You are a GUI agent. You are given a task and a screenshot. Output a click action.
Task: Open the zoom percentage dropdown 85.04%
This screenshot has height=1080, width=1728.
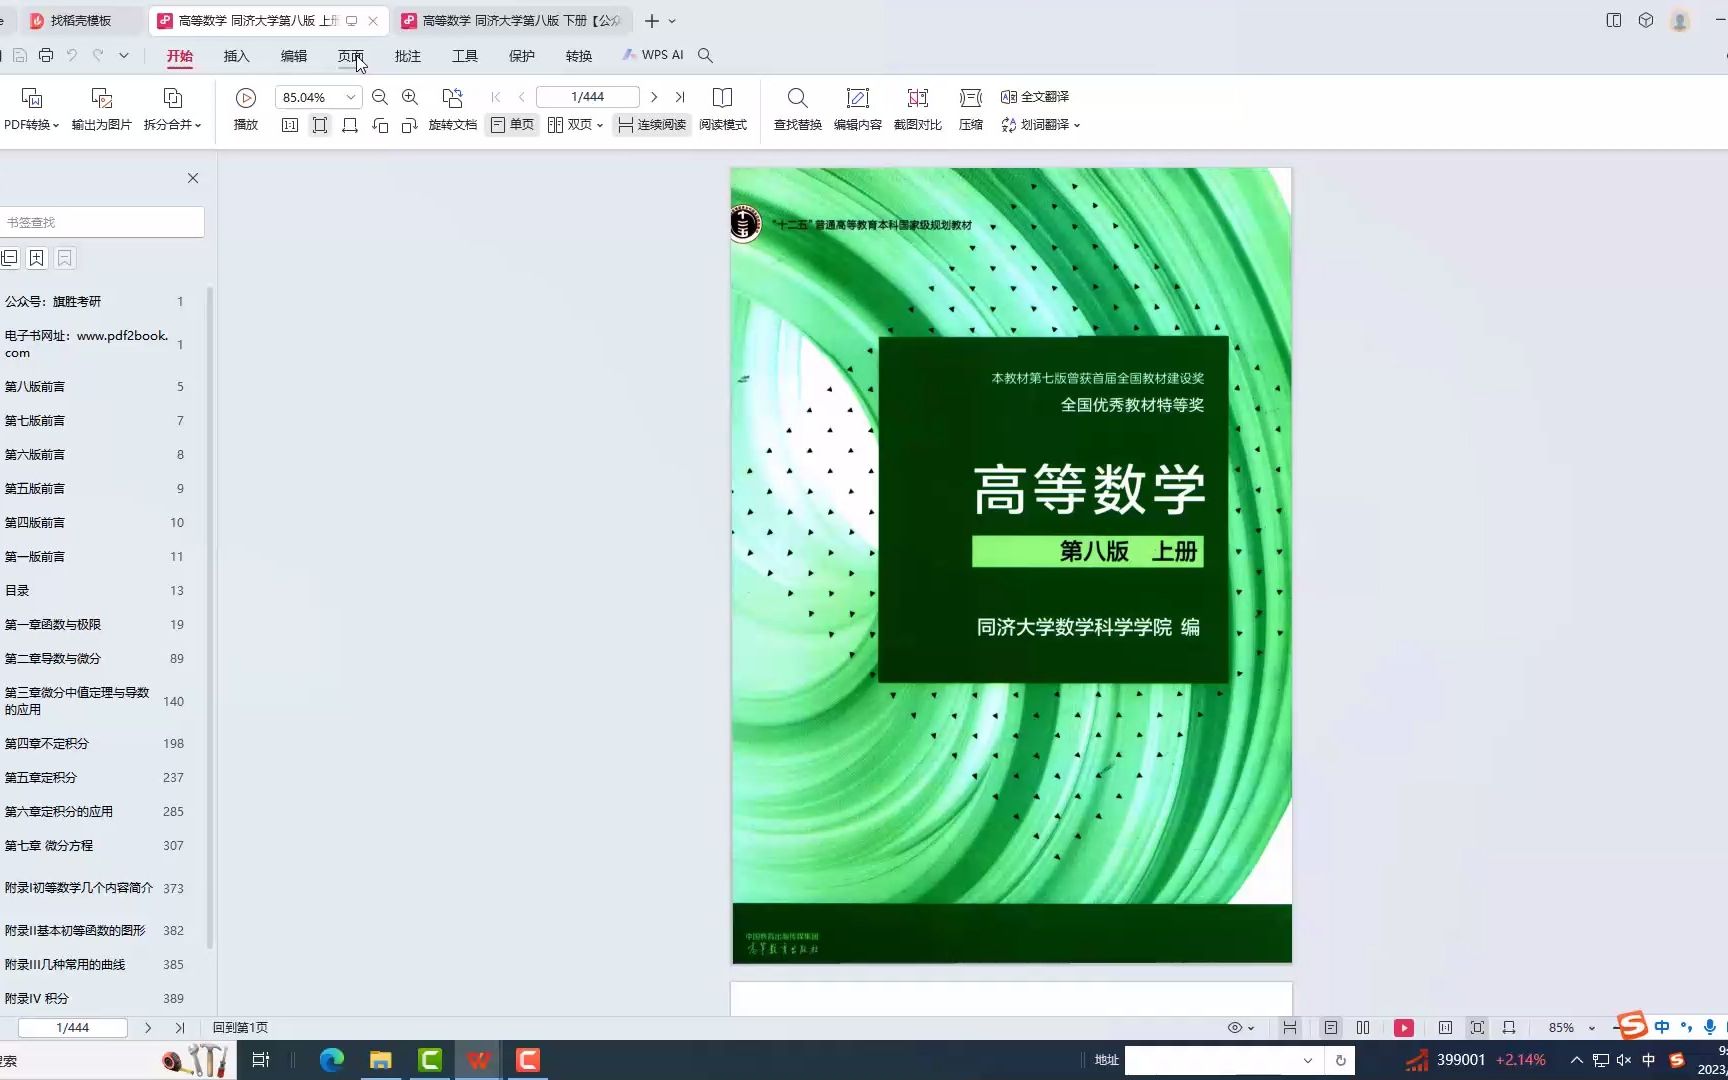tap(351, 97)
